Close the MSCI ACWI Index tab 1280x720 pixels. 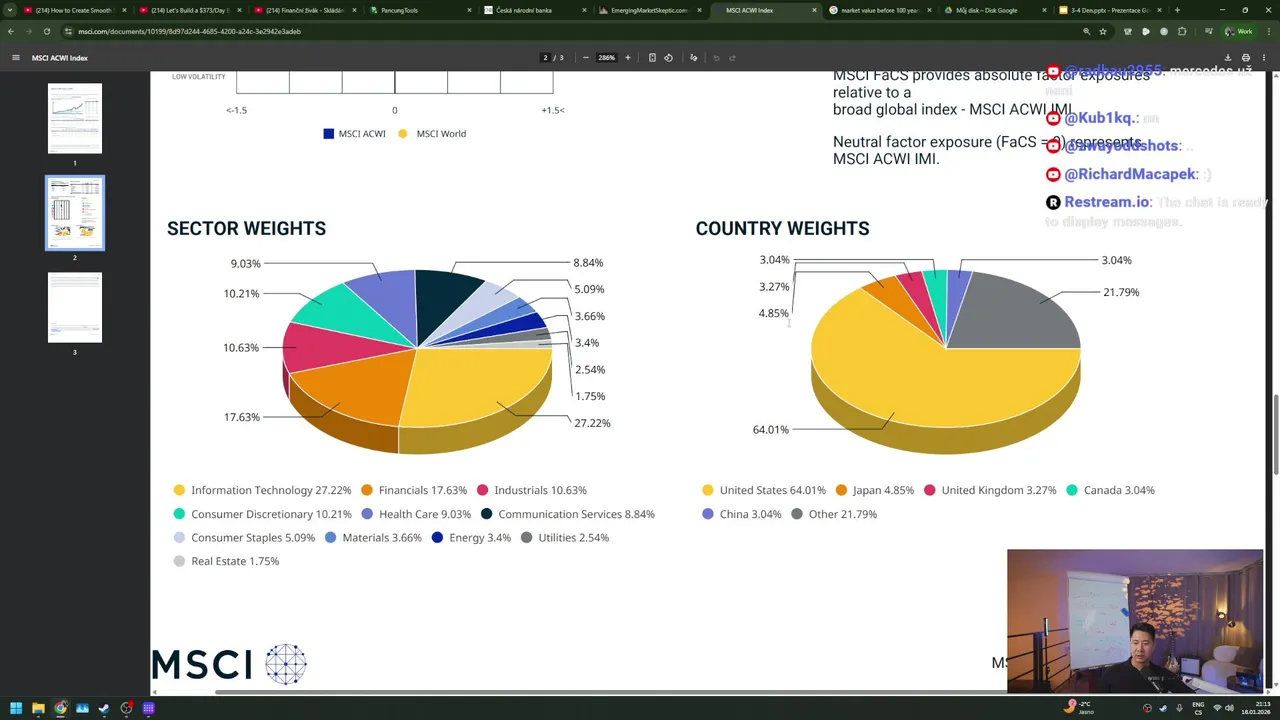[814, 10]
